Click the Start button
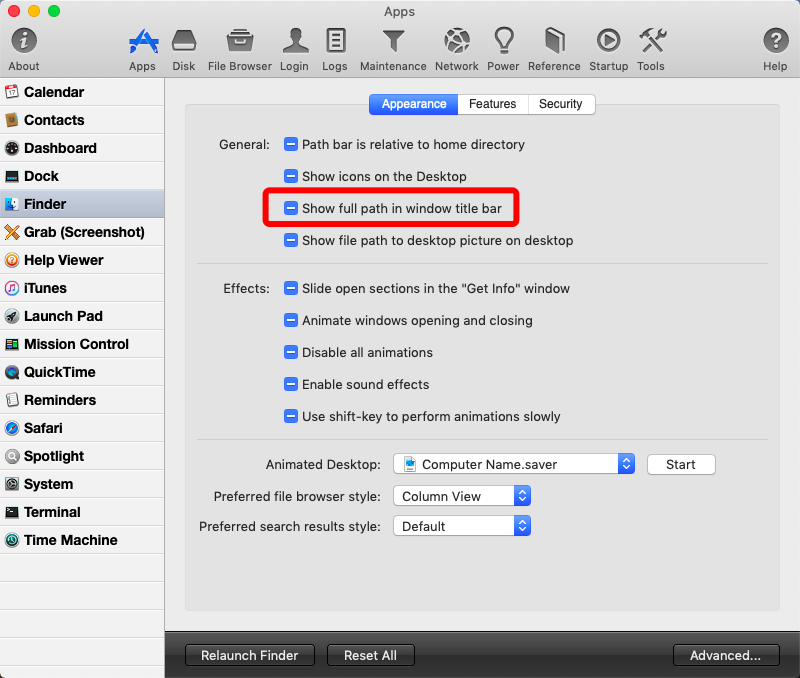The height and width of the screenshot is (678, 800). (x=681, y=464)
